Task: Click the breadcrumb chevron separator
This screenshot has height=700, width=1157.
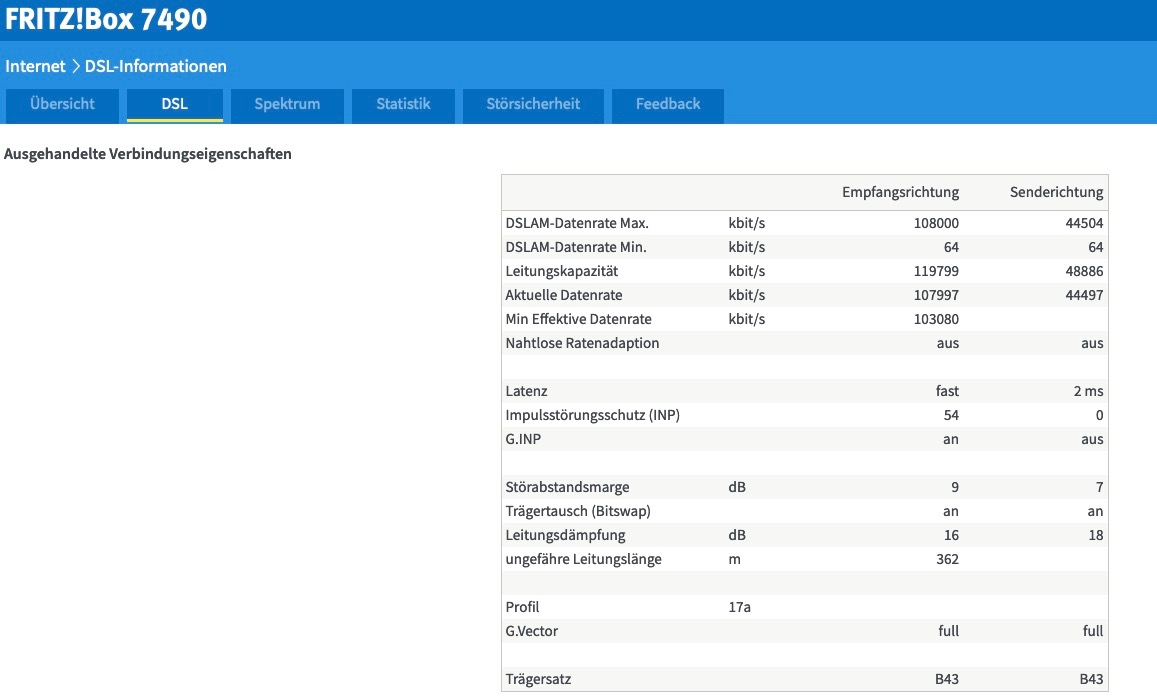Action: [x=75, y=66]
